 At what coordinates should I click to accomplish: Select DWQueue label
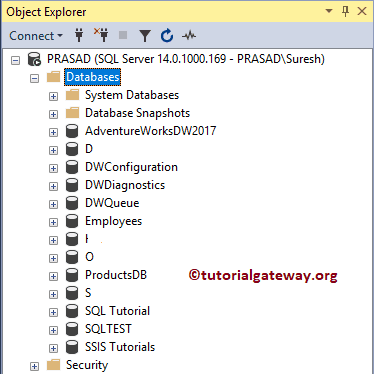[112, 203]
